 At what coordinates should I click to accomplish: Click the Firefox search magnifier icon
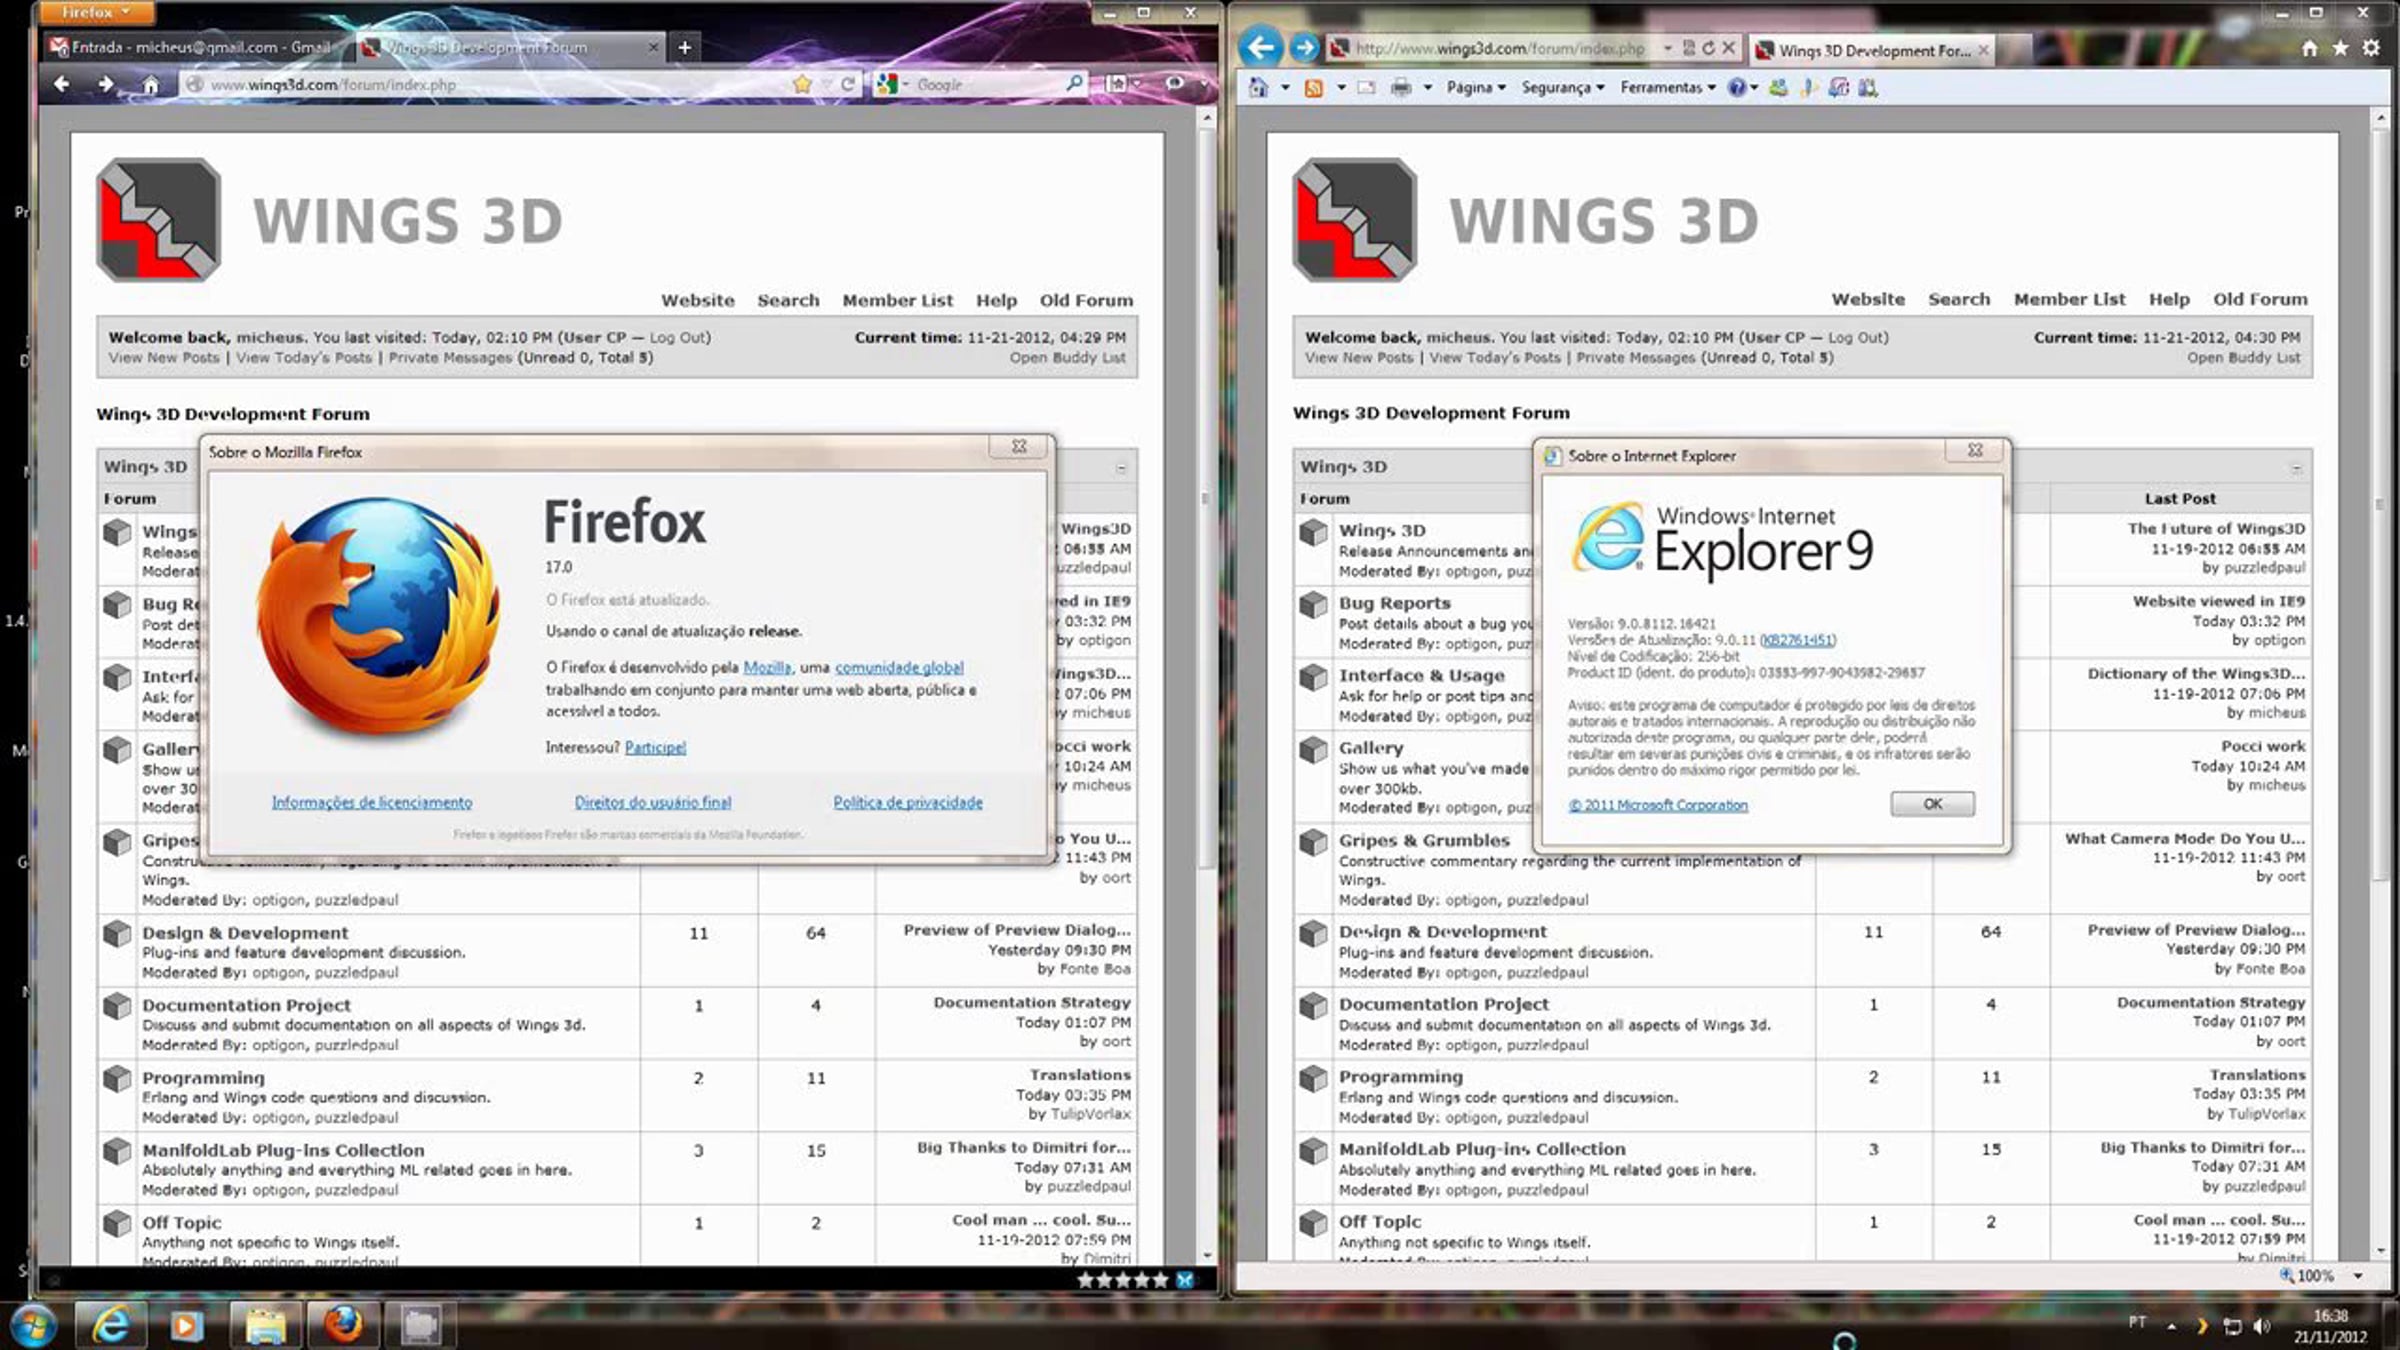[1074, 84]
